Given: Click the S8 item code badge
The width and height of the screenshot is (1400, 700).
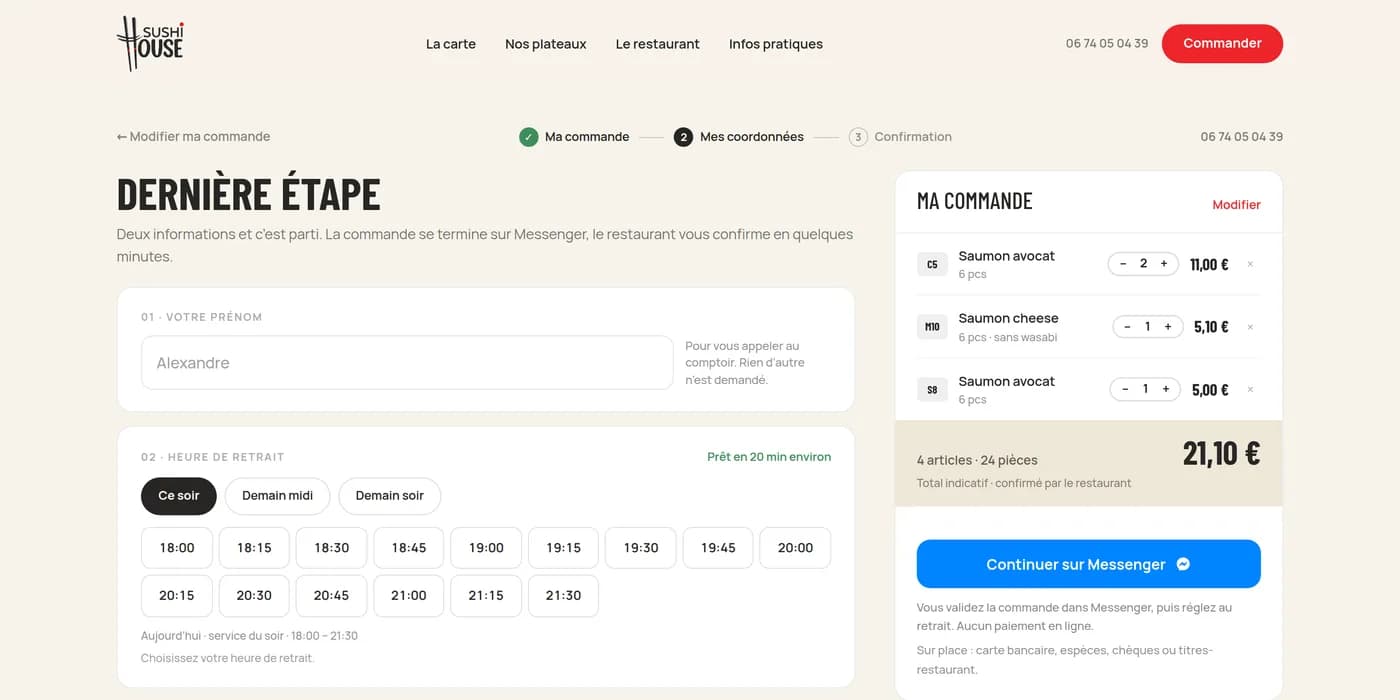Looking at the screenshot, I should click(x=932, y=389).
